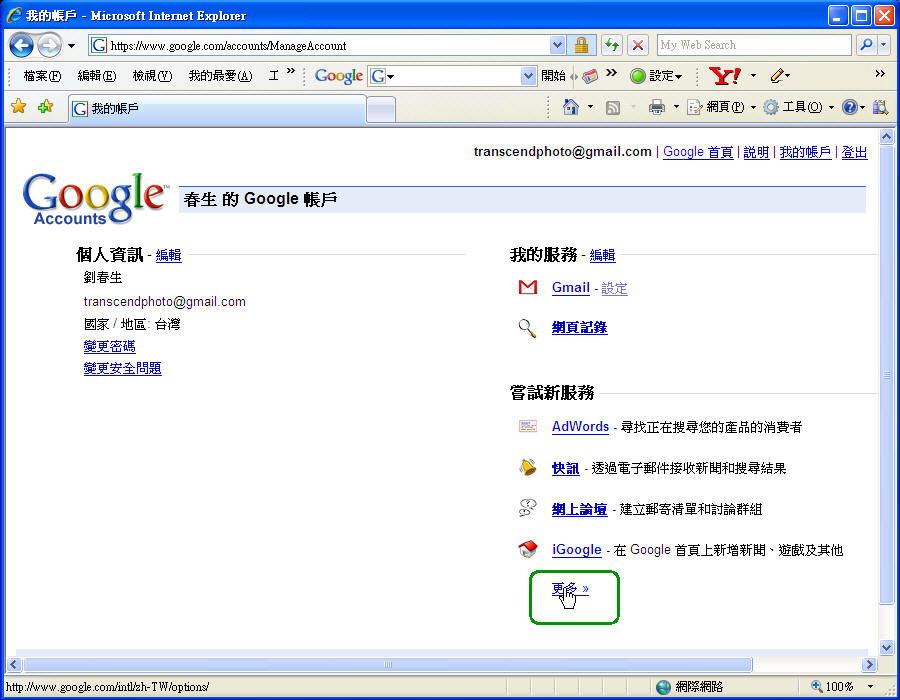Image resolution: width=900 pixels, height=700 pixels.
Task: Click the iGoogle house icon
Action: click(x=527, y=549)
